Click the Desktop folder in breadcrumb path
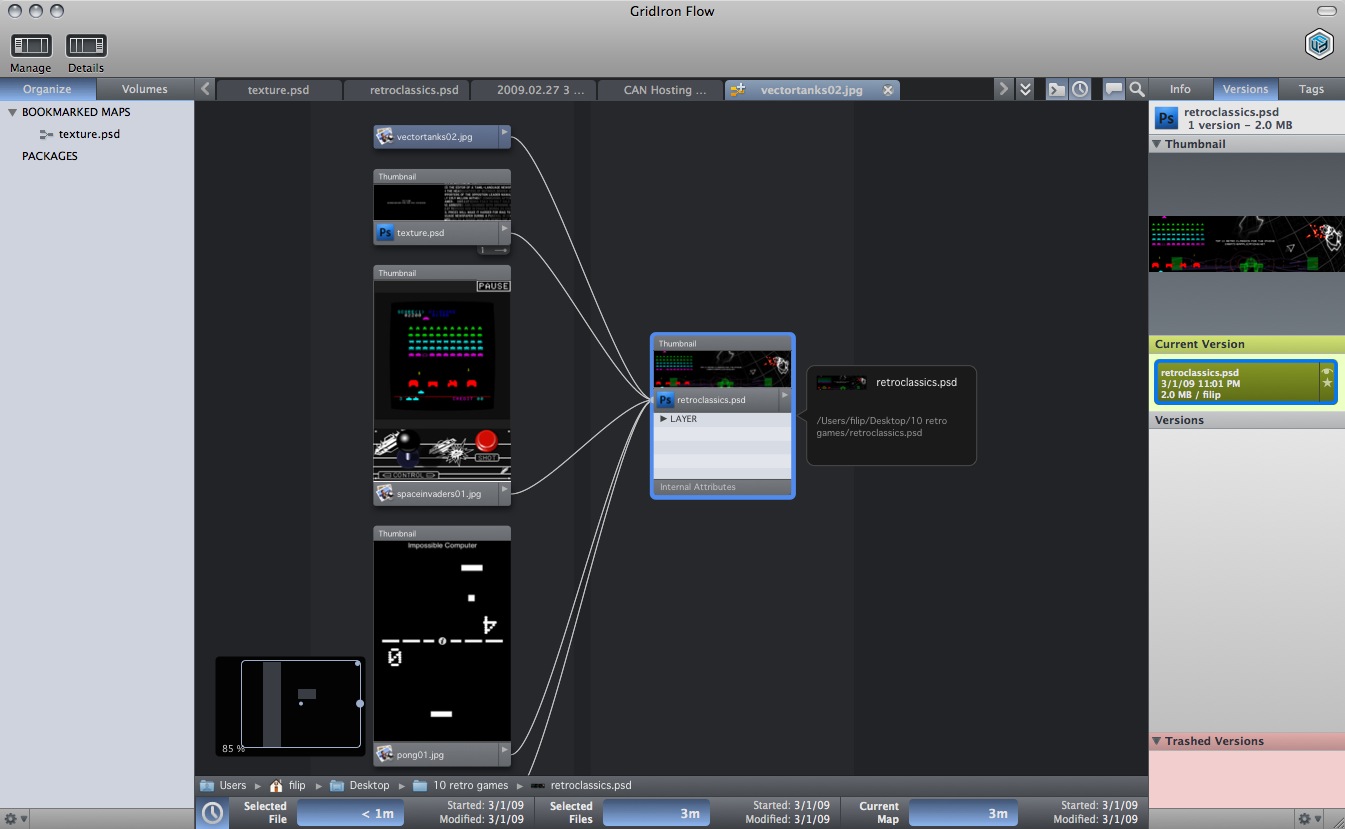 (x=369, y=785)
